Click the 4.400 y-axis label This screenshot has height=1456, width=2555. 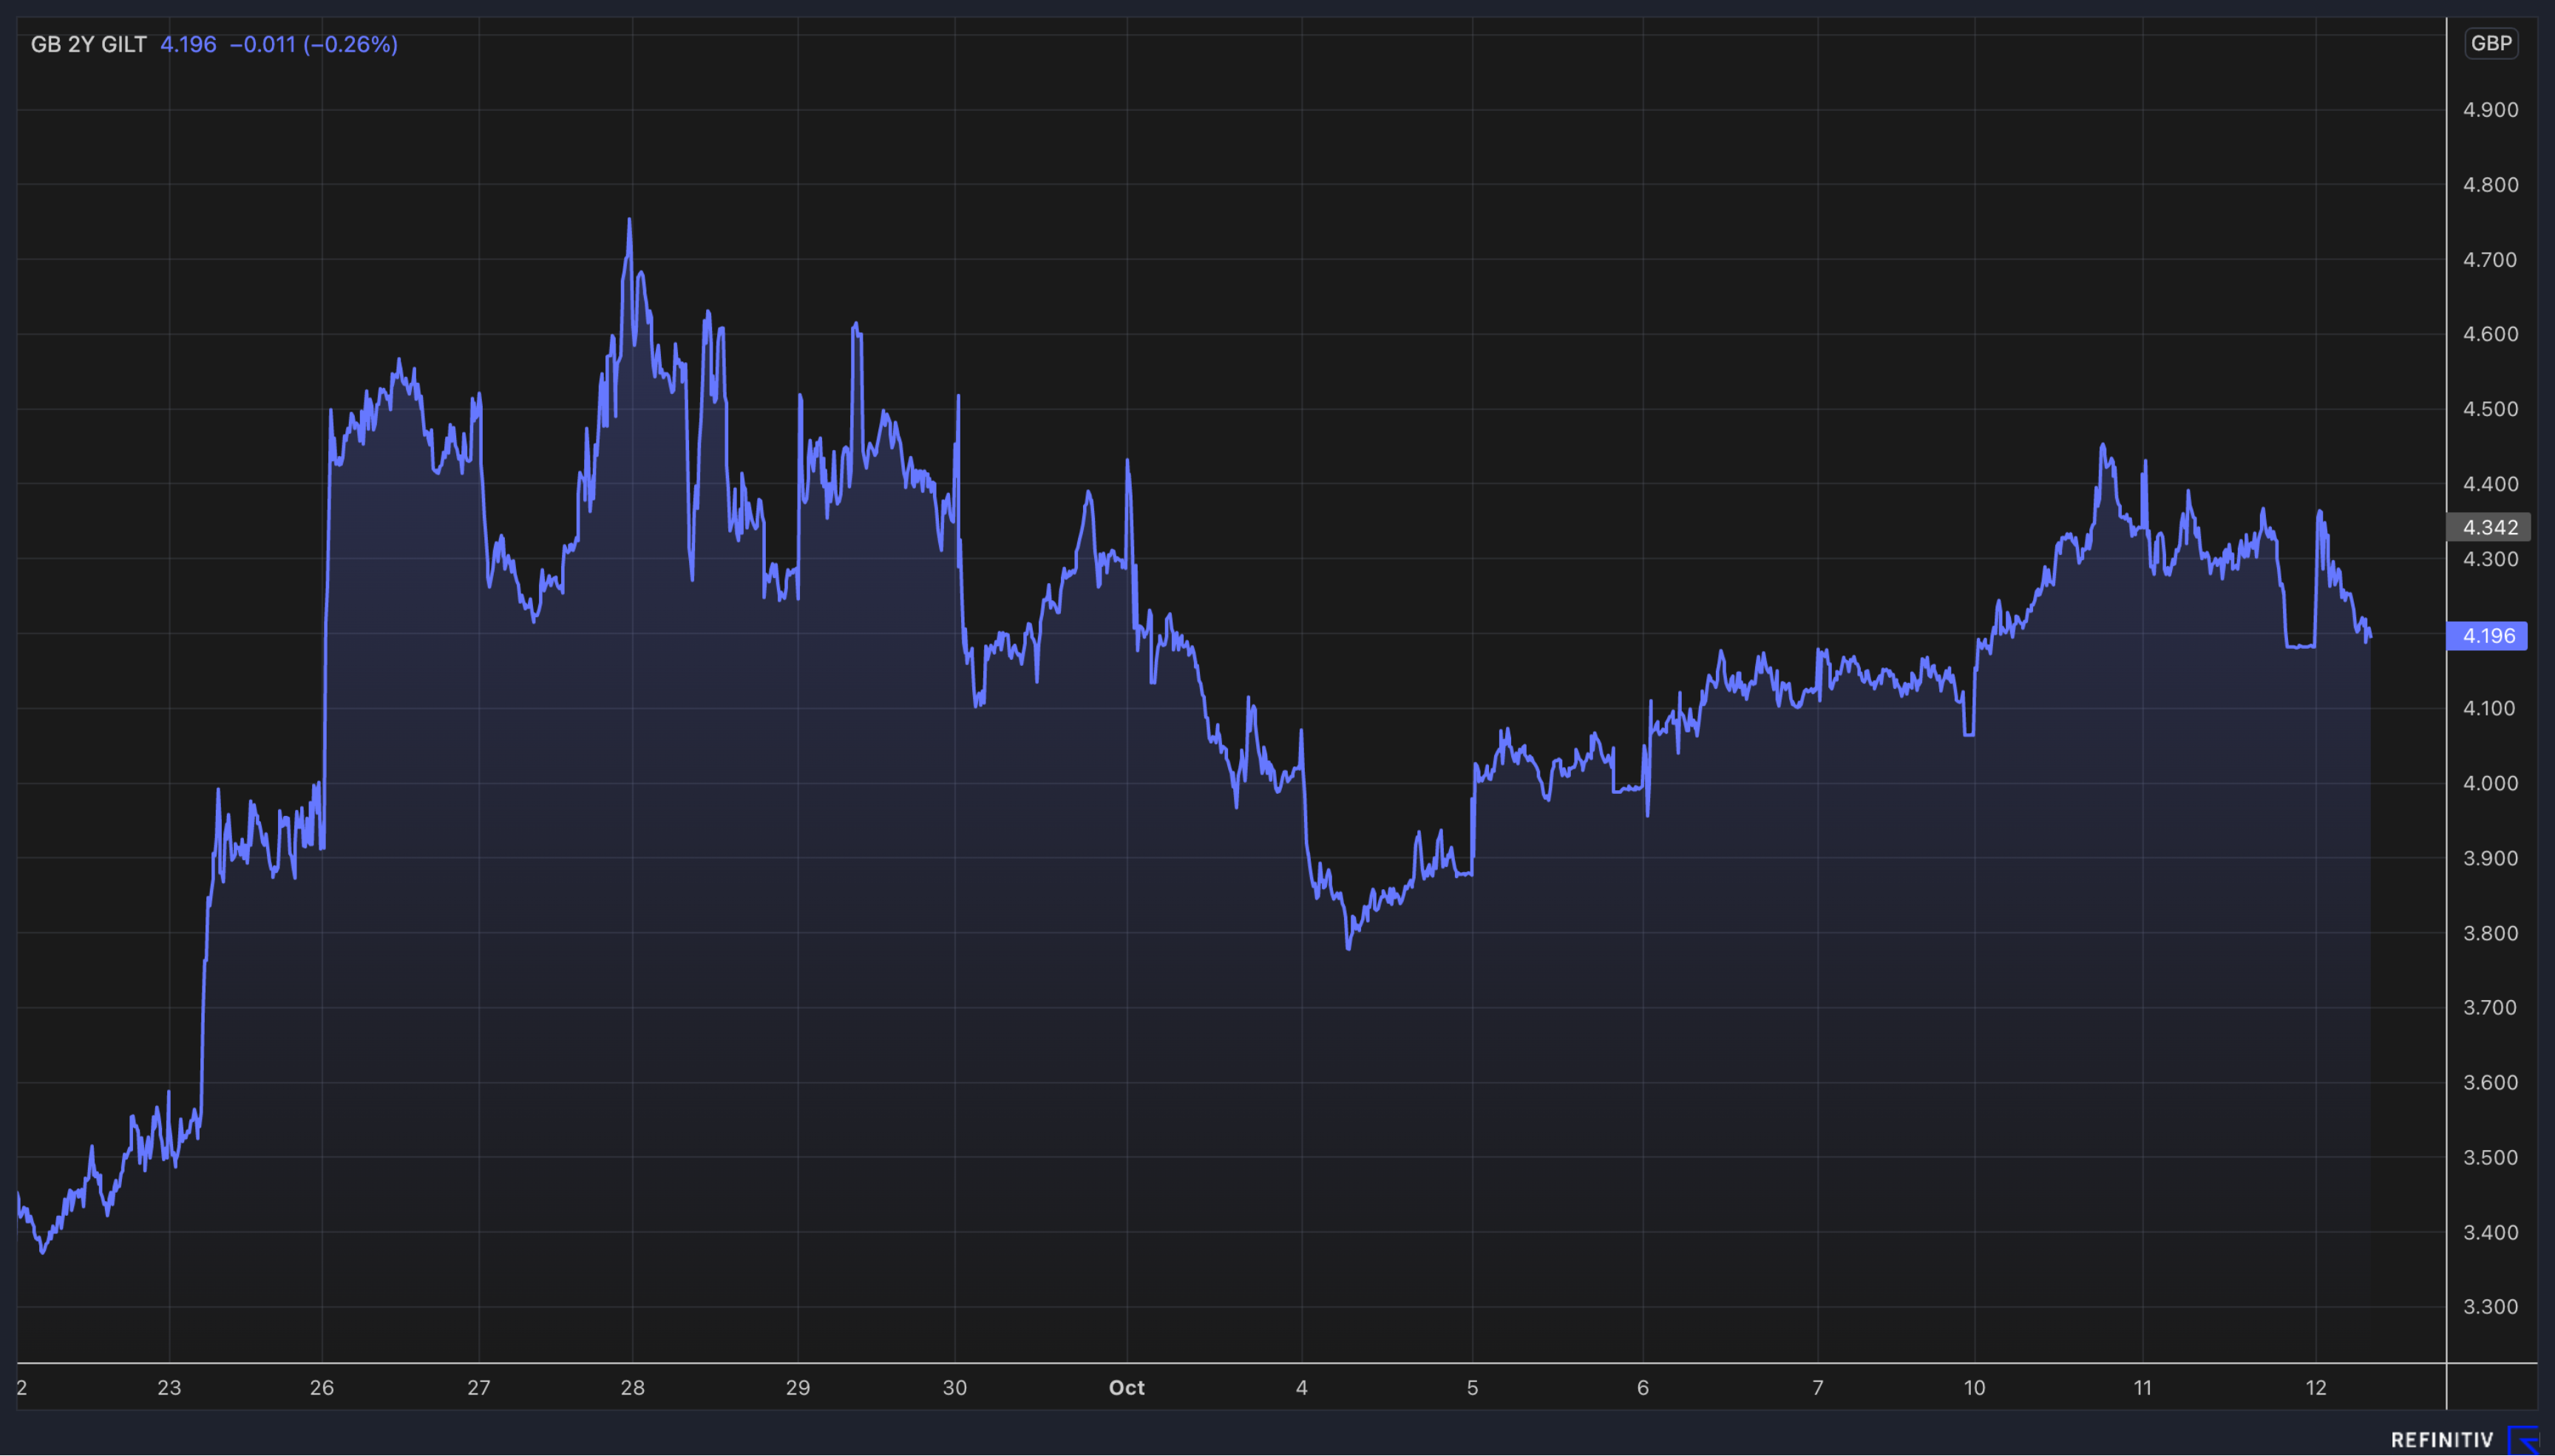(x=2490, y=484)
